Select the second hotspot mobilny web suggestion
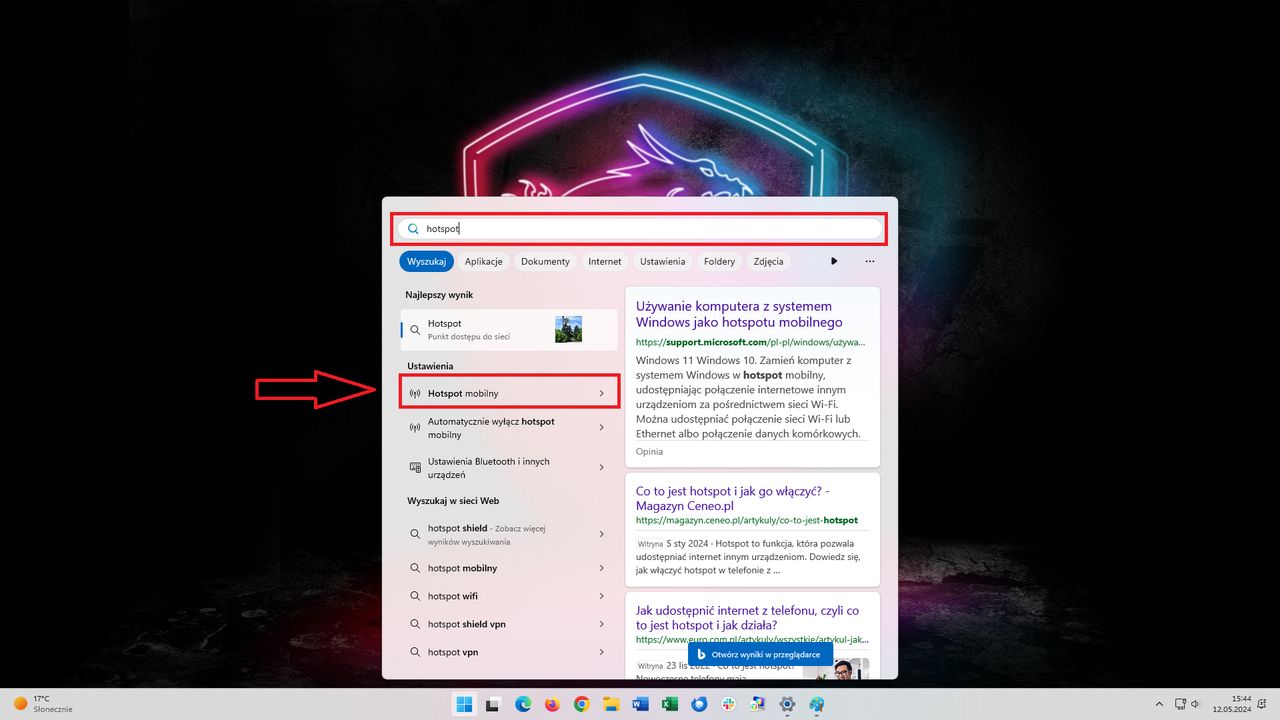 click(x=509, y=568)
